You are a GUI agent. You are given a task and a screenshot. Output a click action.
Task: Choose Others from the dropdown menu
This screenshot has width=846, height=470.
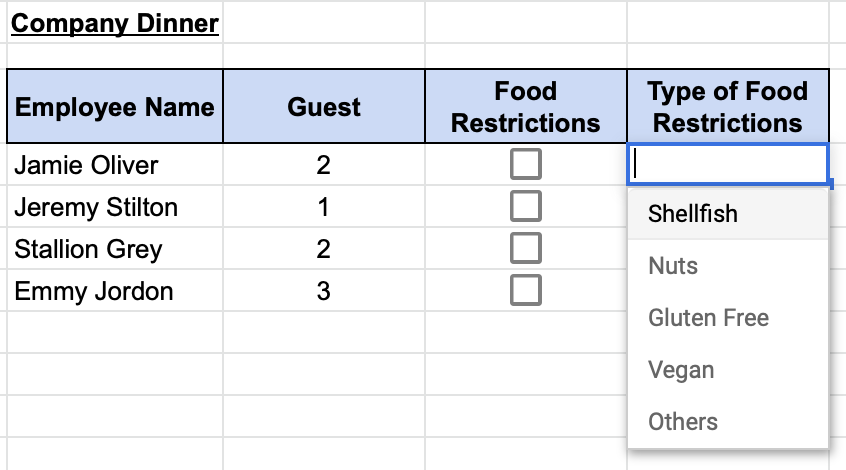(683, 422)
